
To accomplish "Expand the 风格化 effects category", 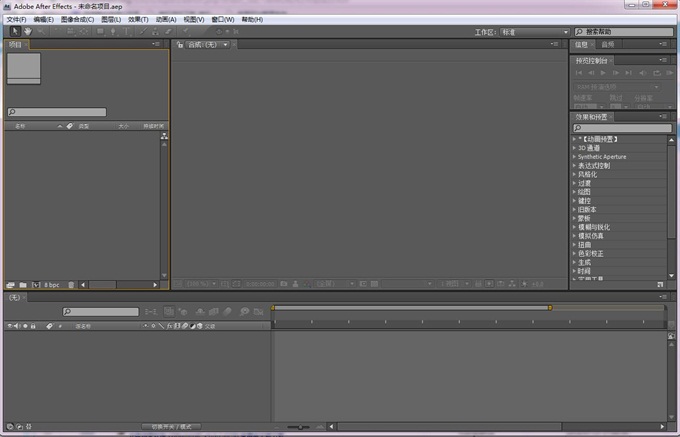I will point(574,174).
